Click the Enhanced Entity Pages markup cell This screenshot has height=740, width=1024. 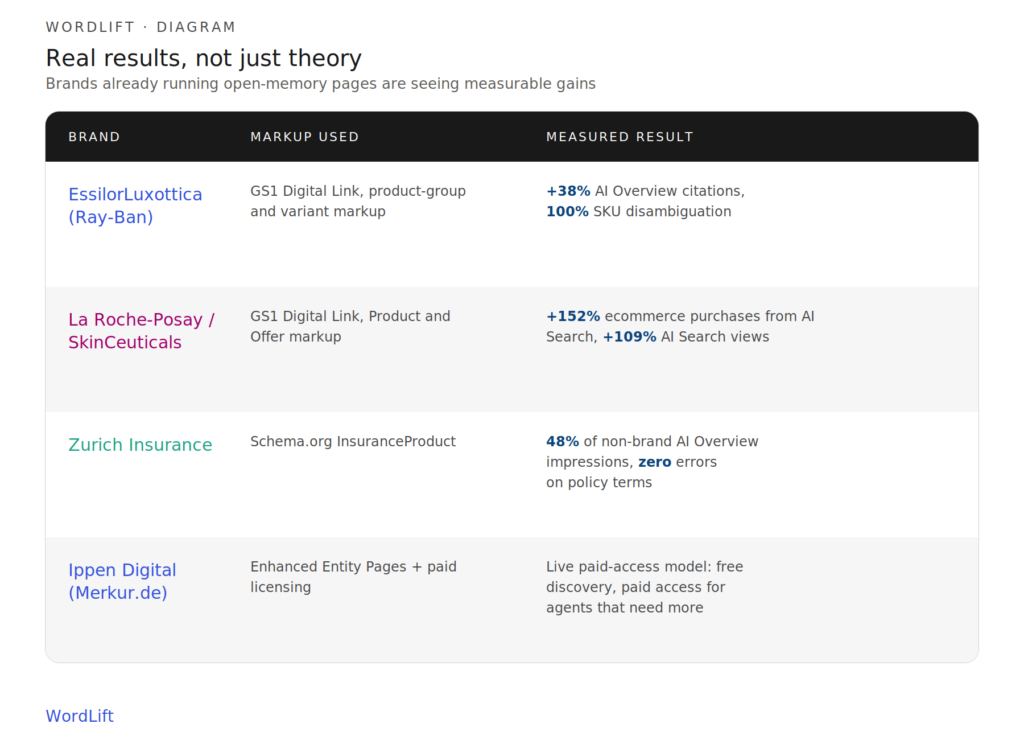coord(353,577)
